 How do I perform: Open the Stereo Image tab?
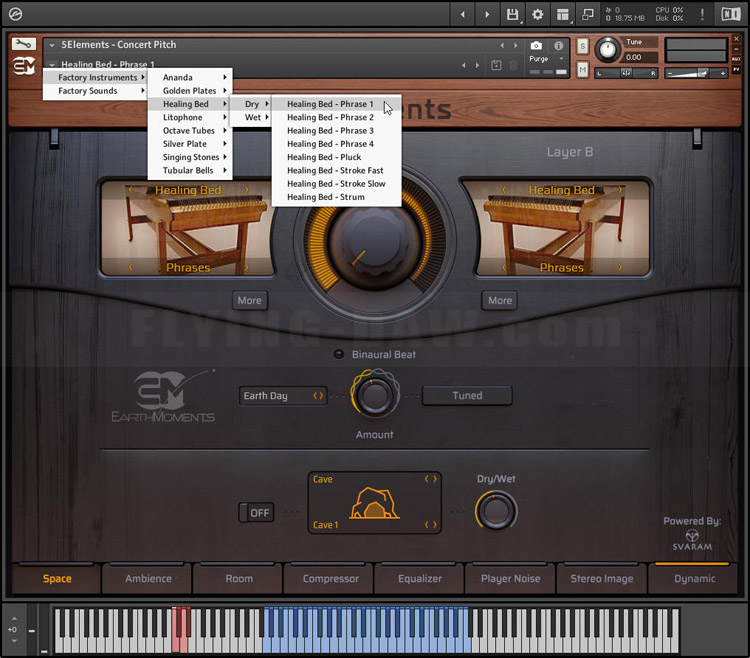(x=601, y=579)
